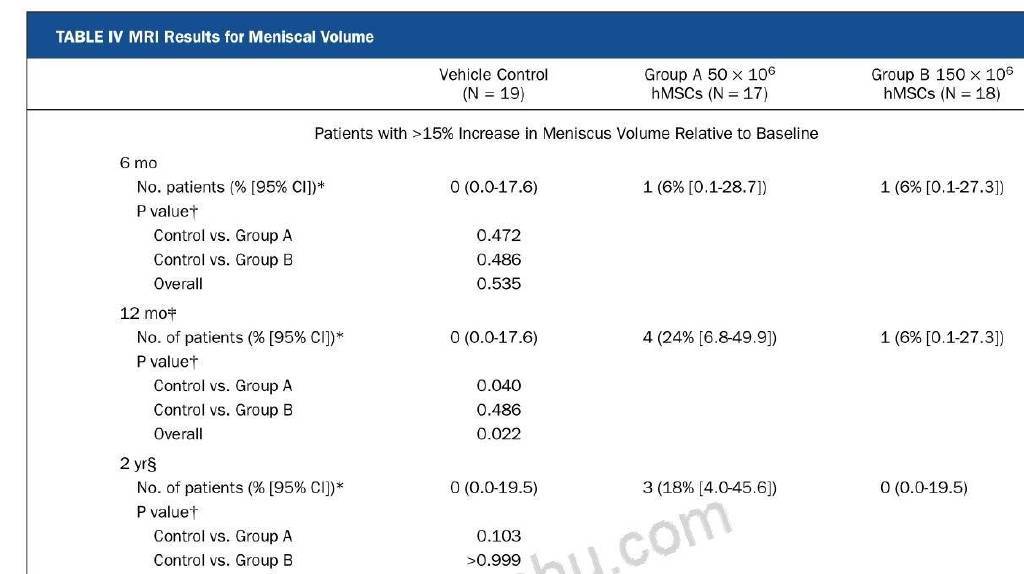Select the 0.022 overall P value
Image resolution: width=1024 pixels, height=574 pixels.
(498, 434)
